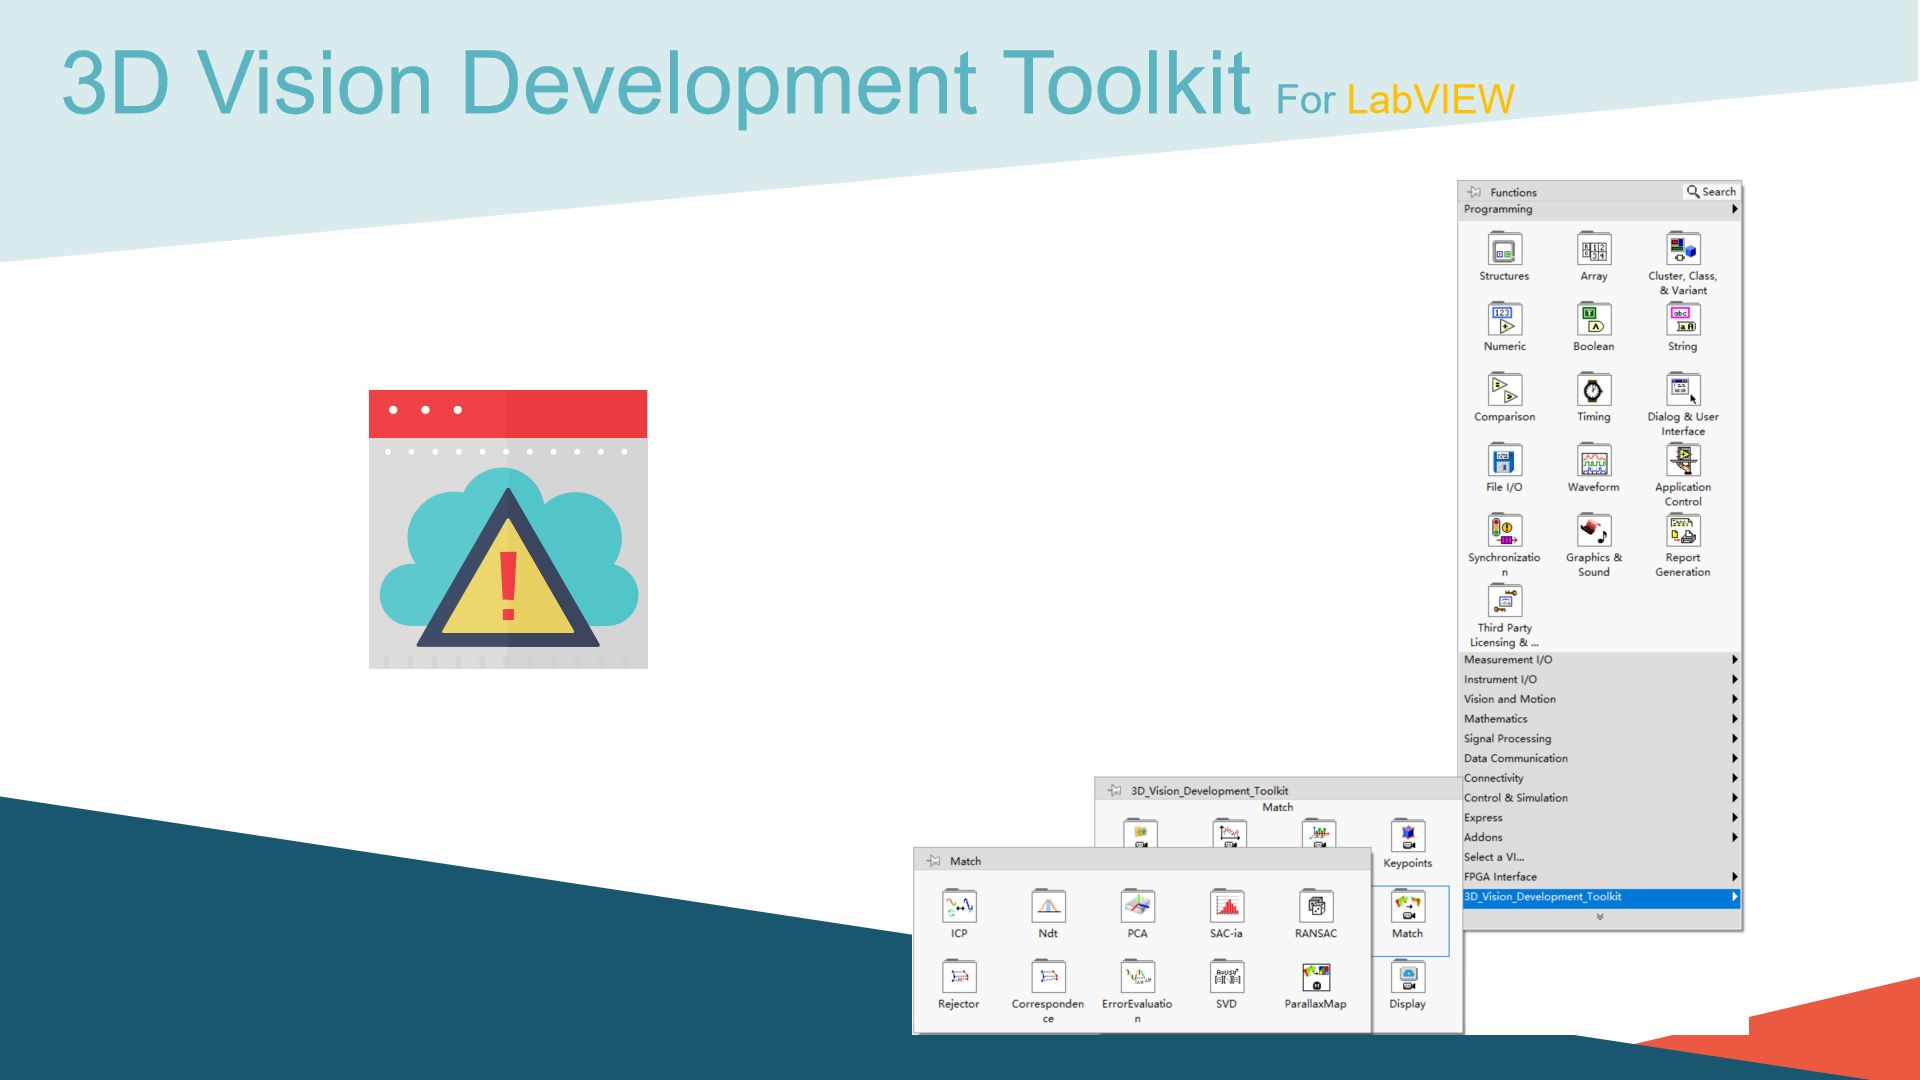This screenshot has width=1920, height=1080.
Task: Select the ICP registration icon
Action: [958, 908]
